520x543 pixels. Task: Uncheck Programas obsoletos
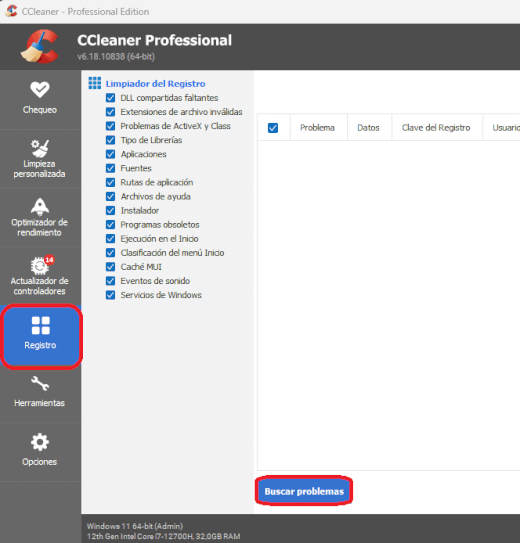click(x=110, y=224)
